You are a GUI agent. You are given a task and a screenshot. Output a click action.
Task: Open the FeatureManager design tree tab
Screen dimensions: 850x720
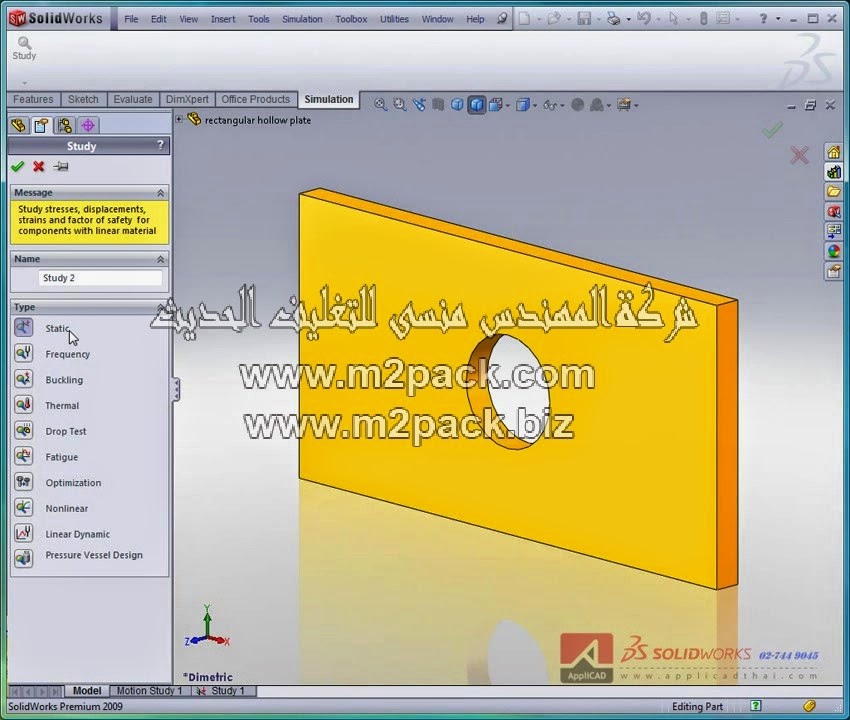click(x=18, y=126)
